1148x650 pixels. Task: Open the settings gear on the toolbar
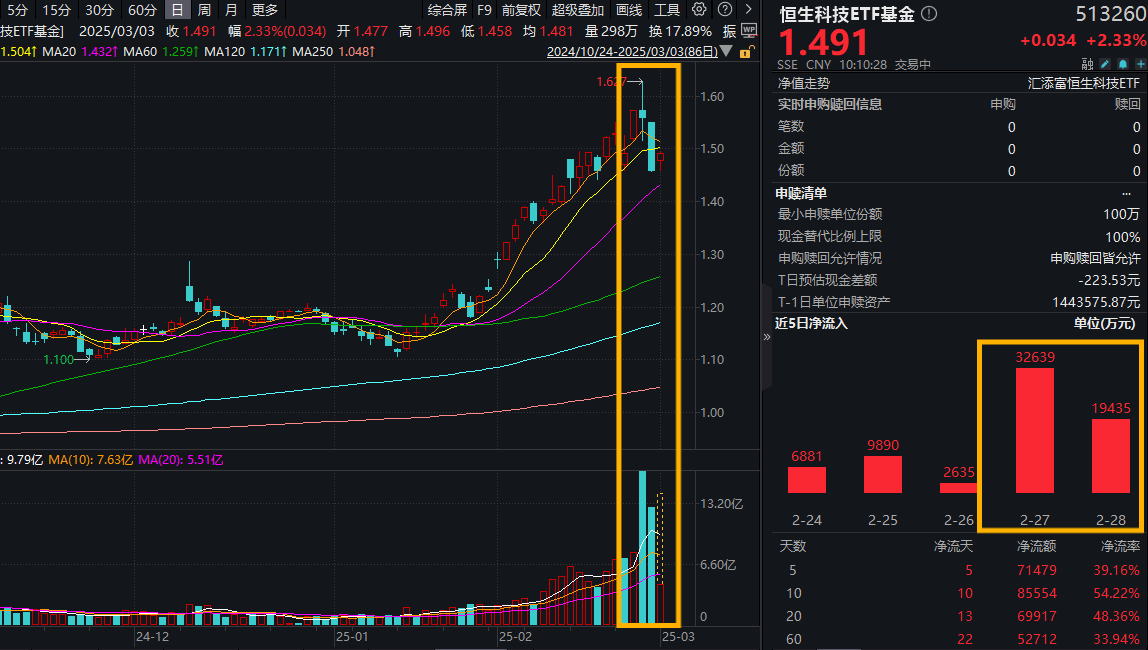click(x=700, y=9)
